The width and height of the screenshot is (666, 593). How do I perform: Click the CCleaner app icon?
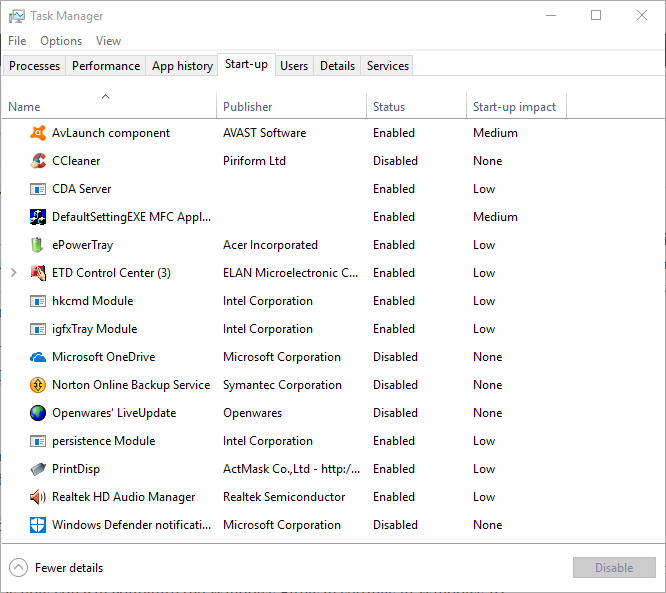[38, 161]
